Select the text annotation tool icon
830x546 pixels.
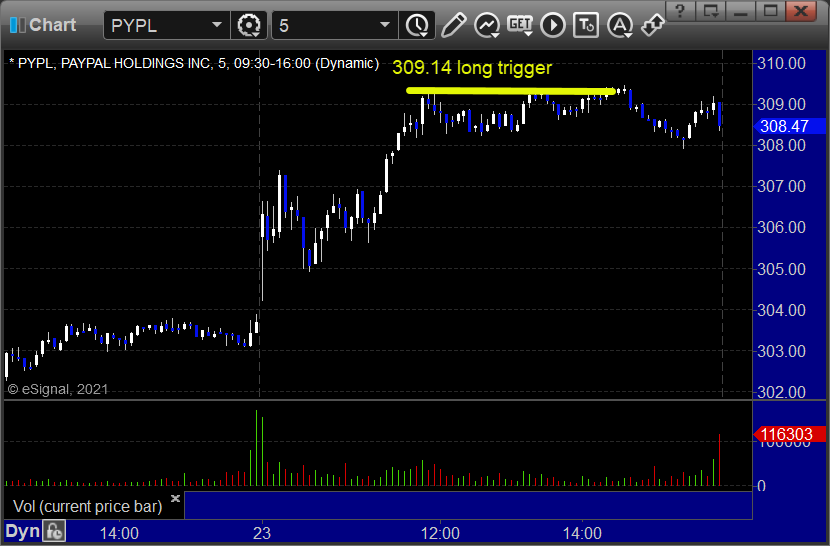point(586,25)
